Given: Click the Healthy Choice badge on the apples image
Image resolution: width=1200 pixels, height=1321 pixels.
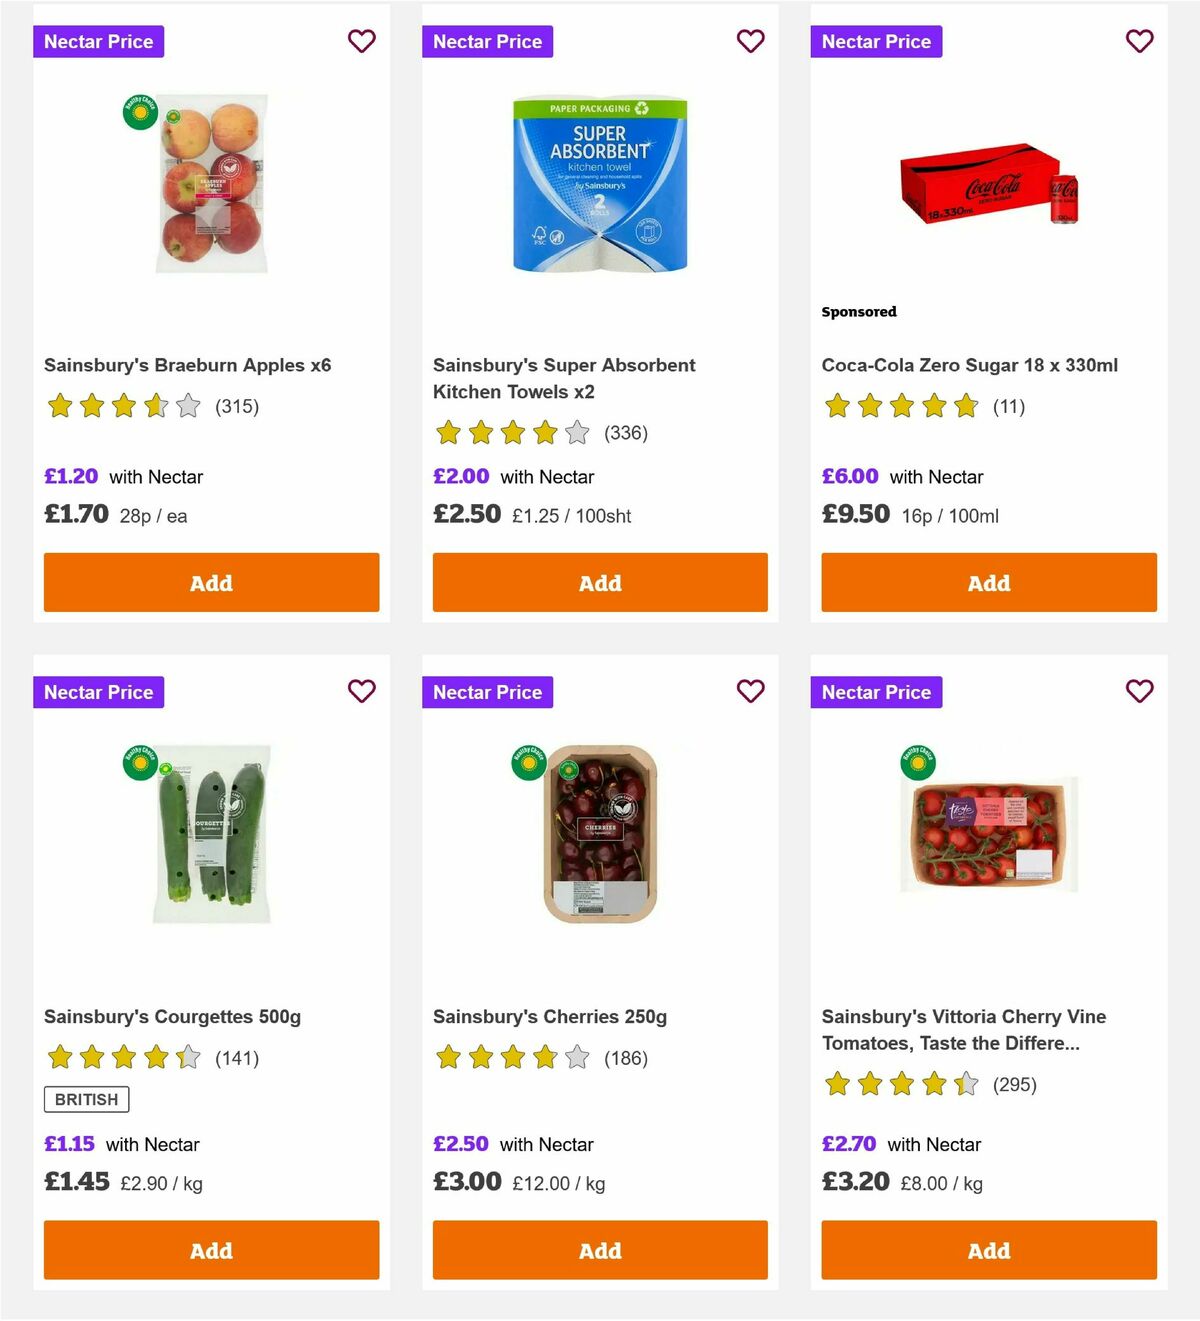Looking at the screenshot, I should [x=141, y=113].
